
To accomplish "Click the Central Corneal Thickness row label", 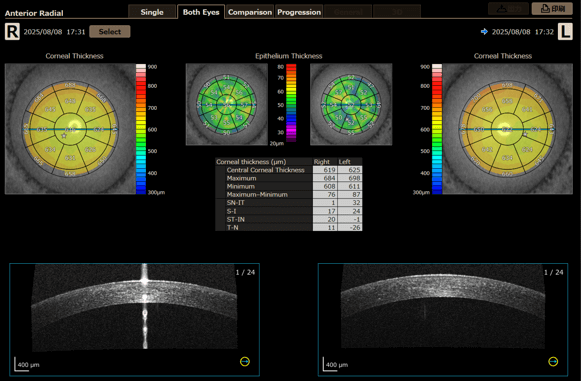I will coord(265,170).
